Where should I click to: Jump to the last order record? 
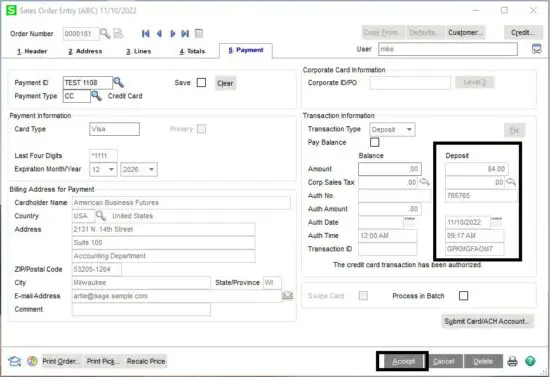pyautogui.click(x=185, y=34)
